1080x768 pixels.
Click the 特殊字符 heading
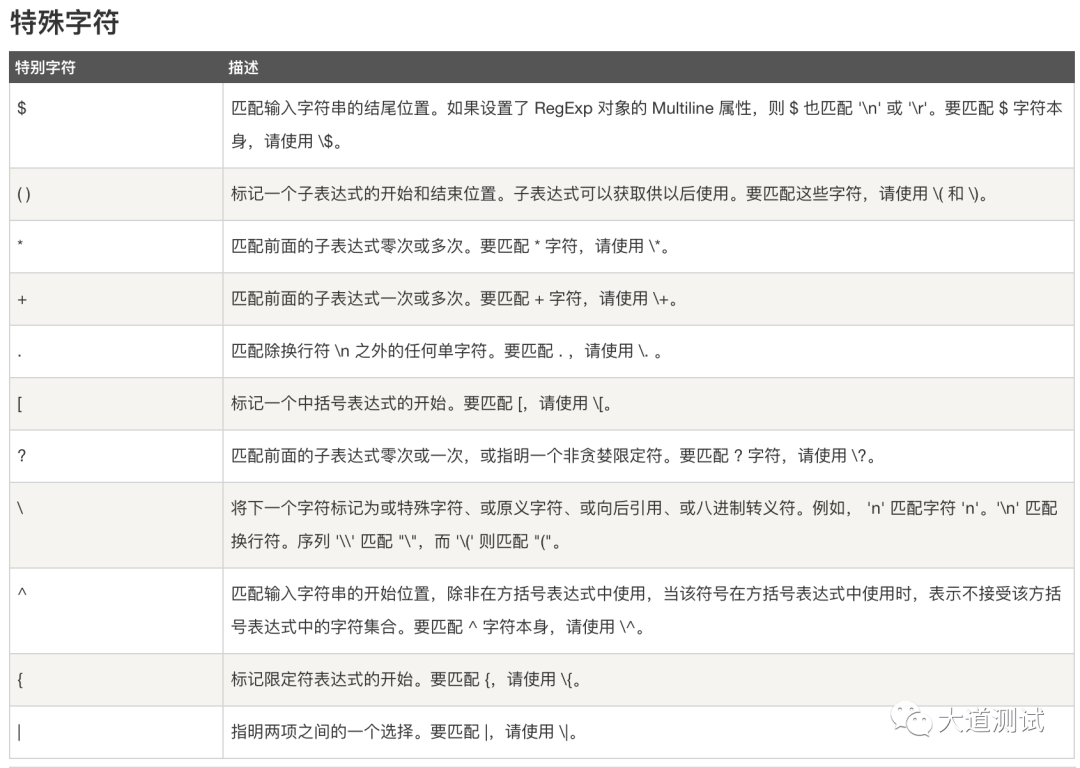(x=65, y=22)
